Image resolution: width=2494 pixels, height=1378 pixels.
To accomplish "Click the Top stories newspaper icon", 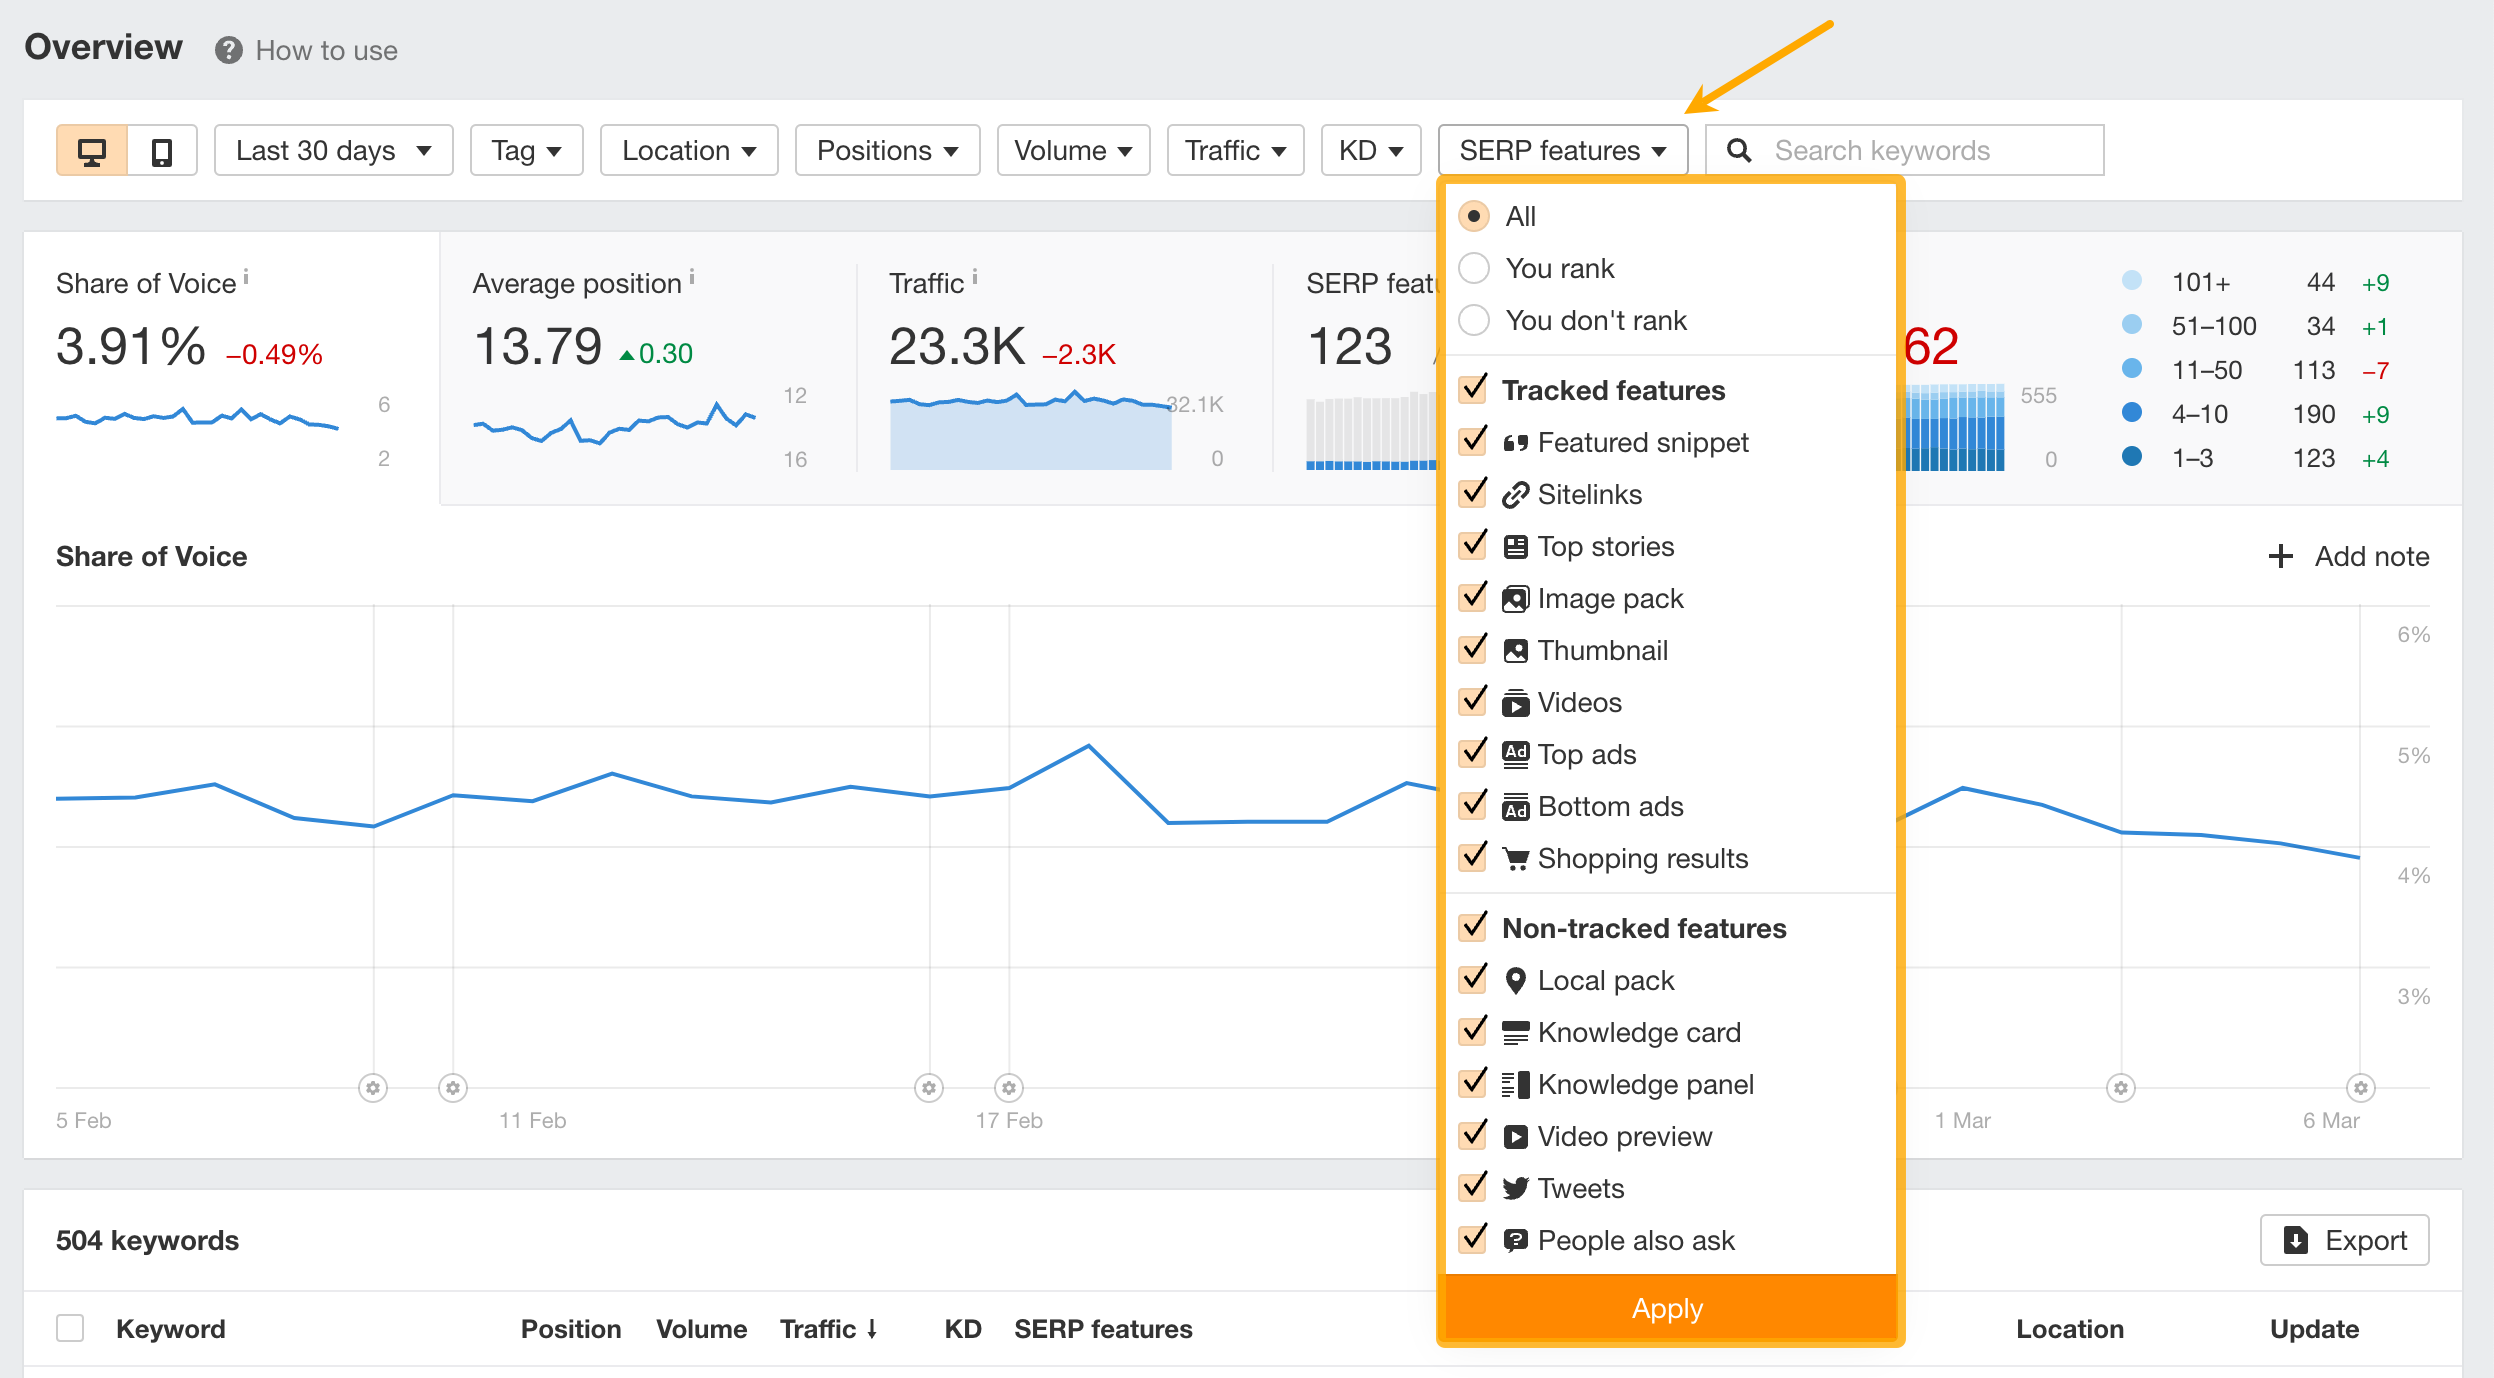I will click(1516, 547).
